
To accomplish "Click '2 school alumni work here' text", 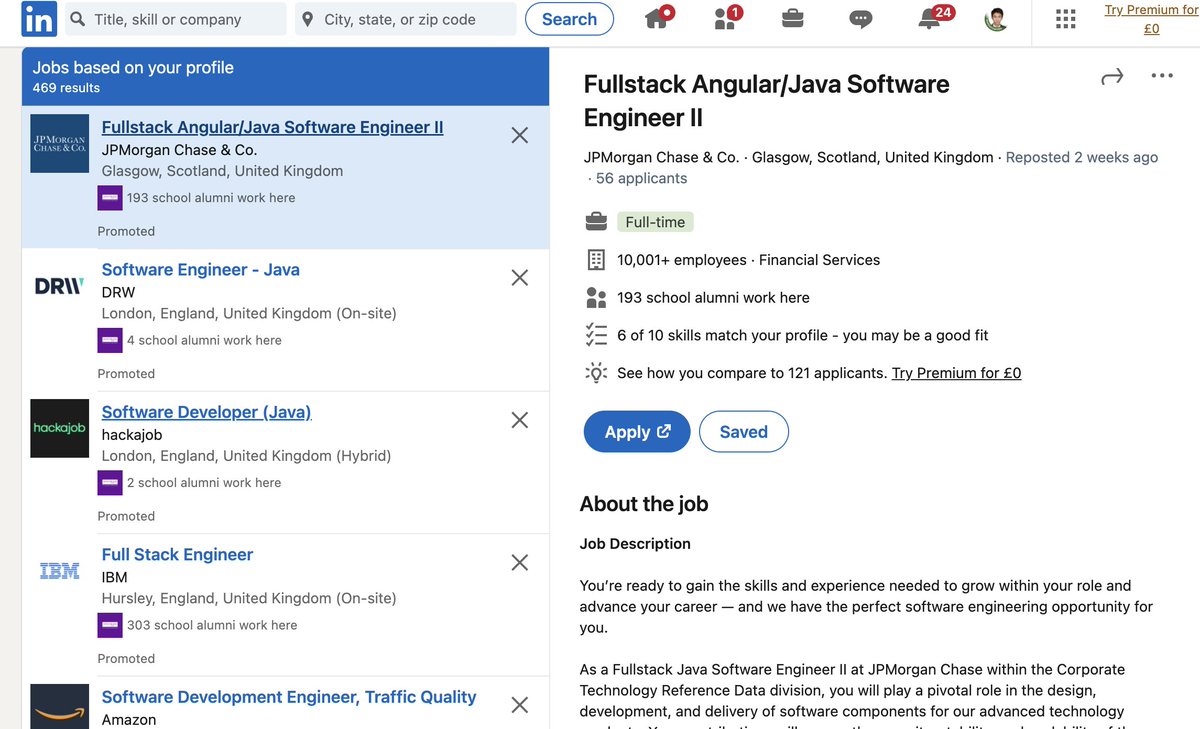I will (x=204, y=483).
